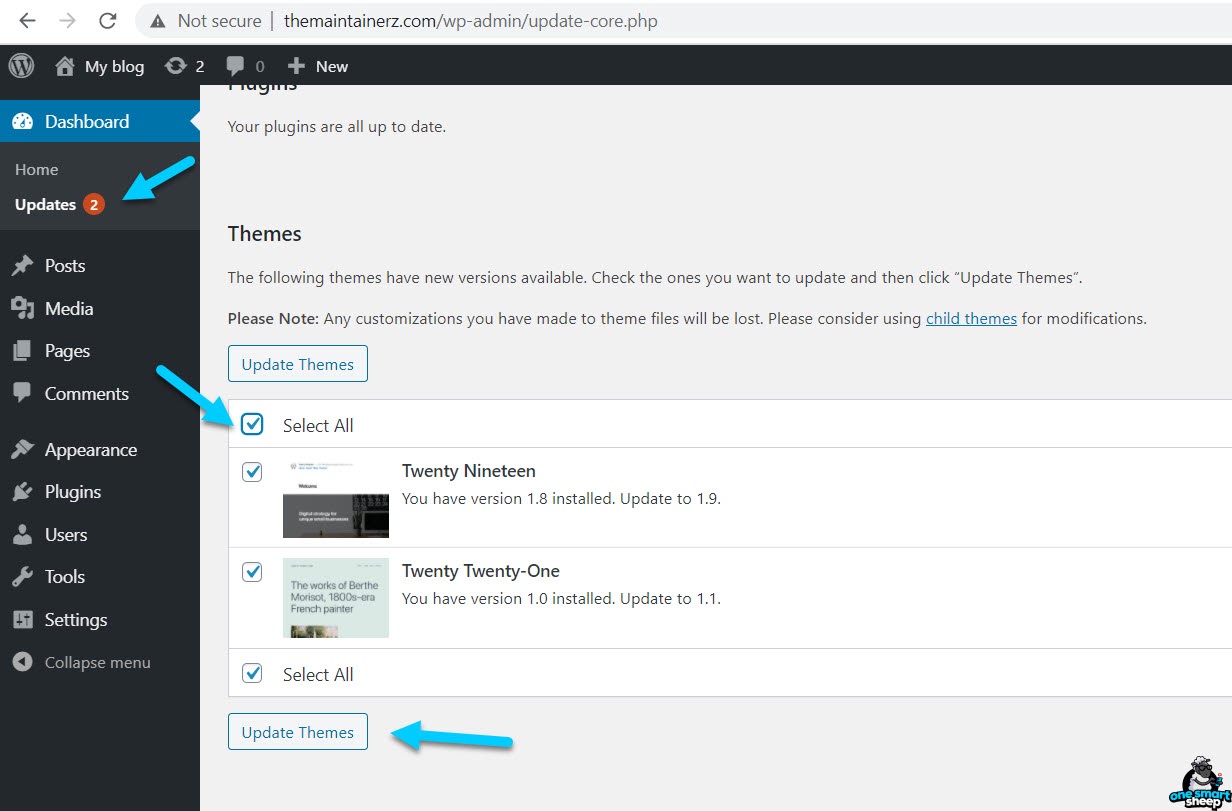Open the Appearance menu label
This screenshot has width=1232, height=811.
[91, 450]
